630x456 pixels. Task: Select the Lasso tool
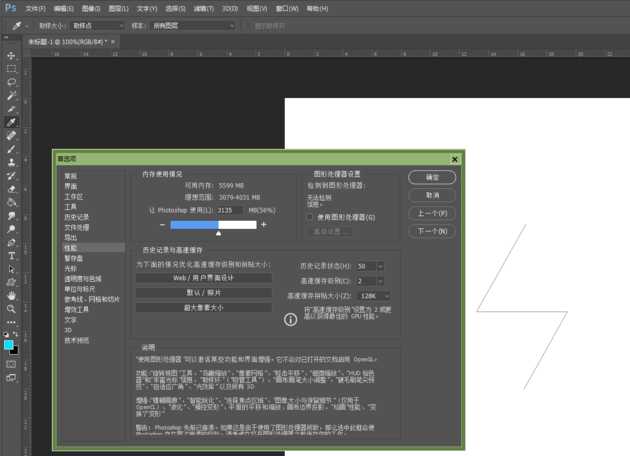(x=11, y=82)
